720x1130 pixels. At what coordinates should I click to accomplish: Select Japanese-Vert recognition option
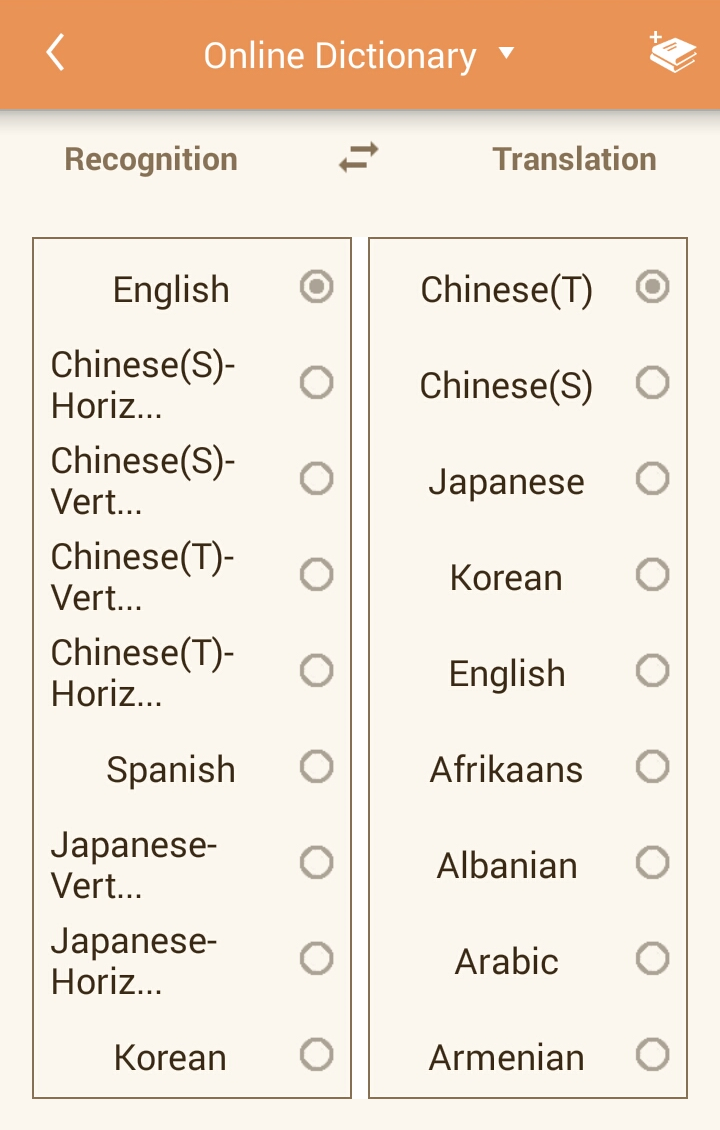tap(316, 863)
